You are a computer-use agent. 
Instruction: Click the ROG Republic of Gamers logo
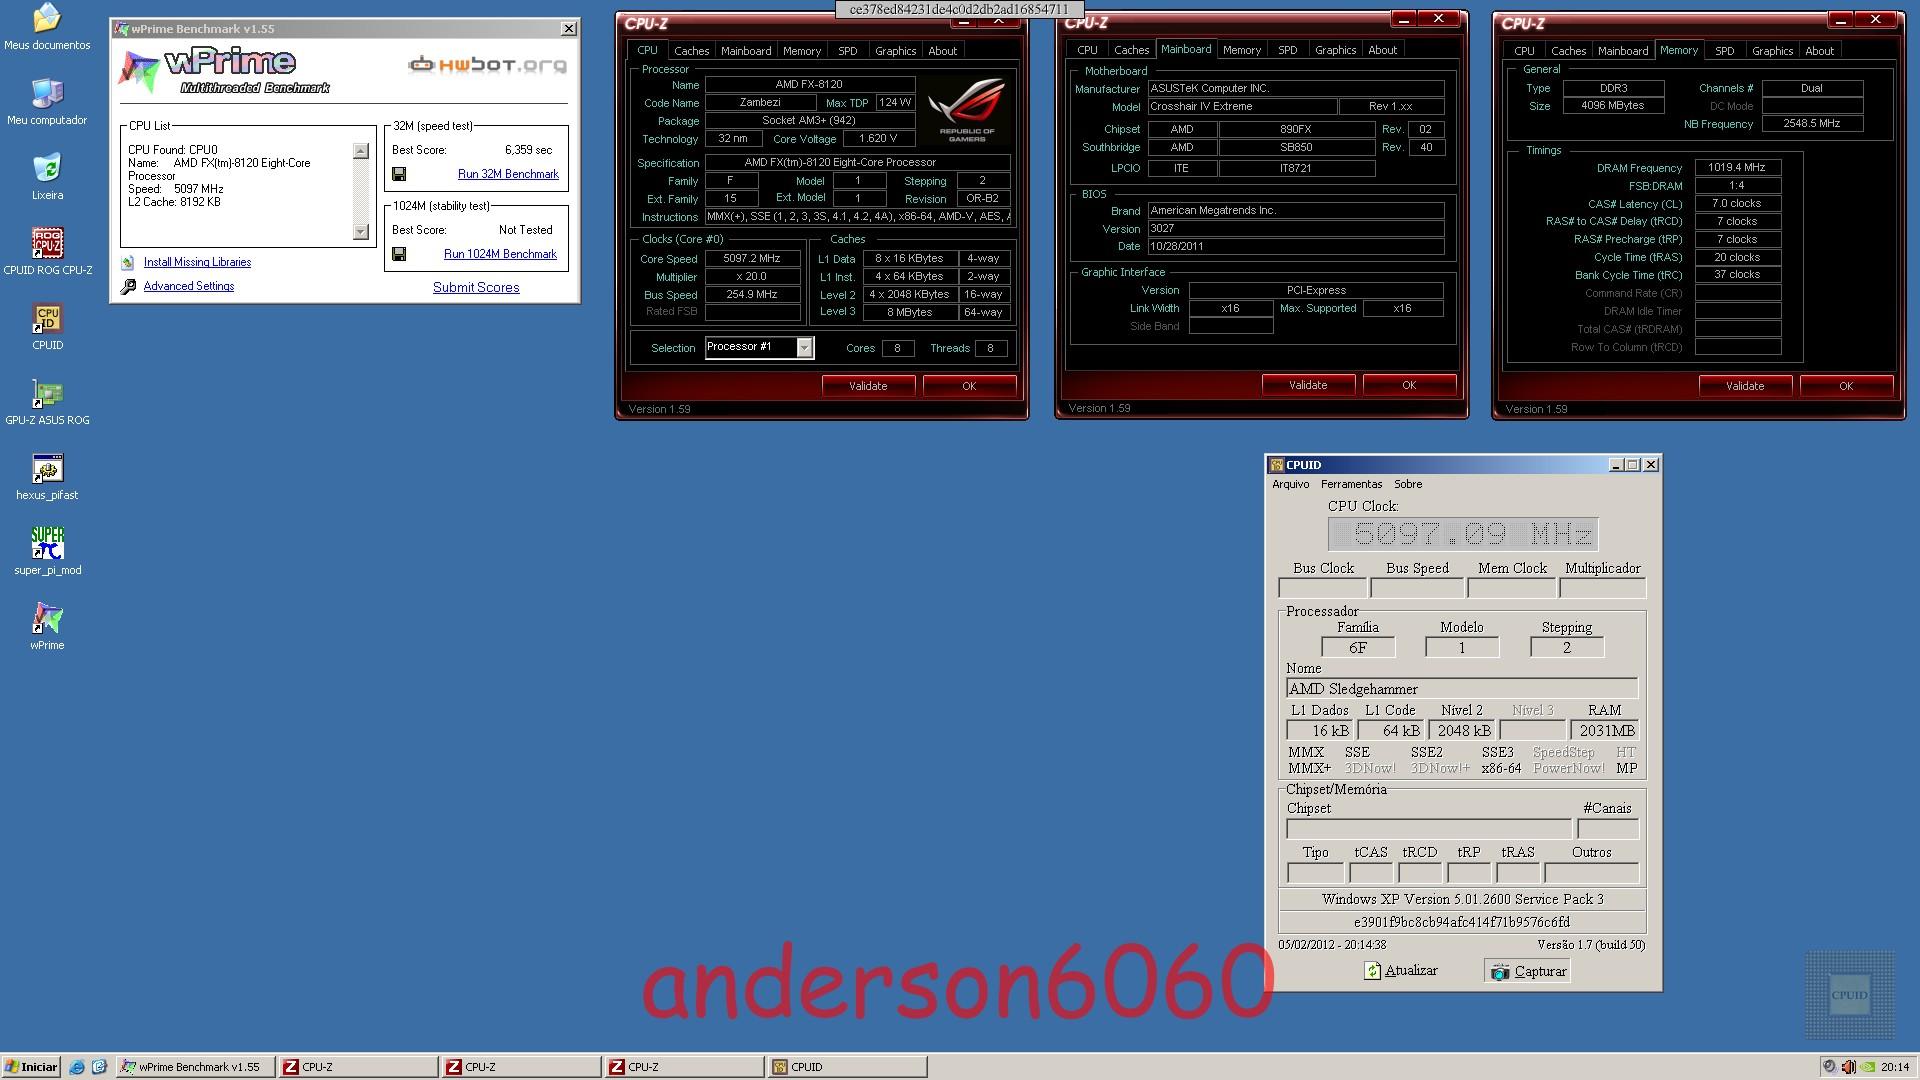pos(965,110)
